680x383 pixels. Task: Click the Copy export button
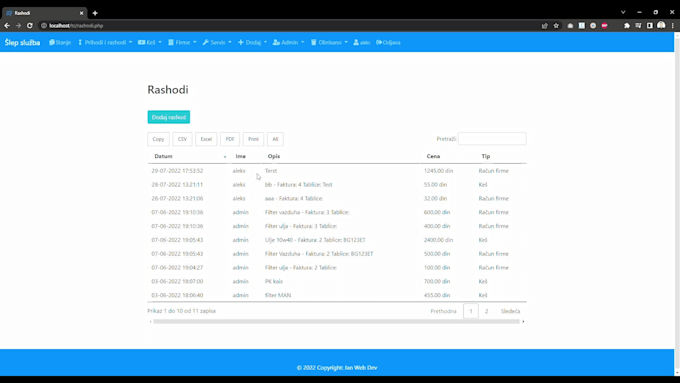[x=158, y=139]
